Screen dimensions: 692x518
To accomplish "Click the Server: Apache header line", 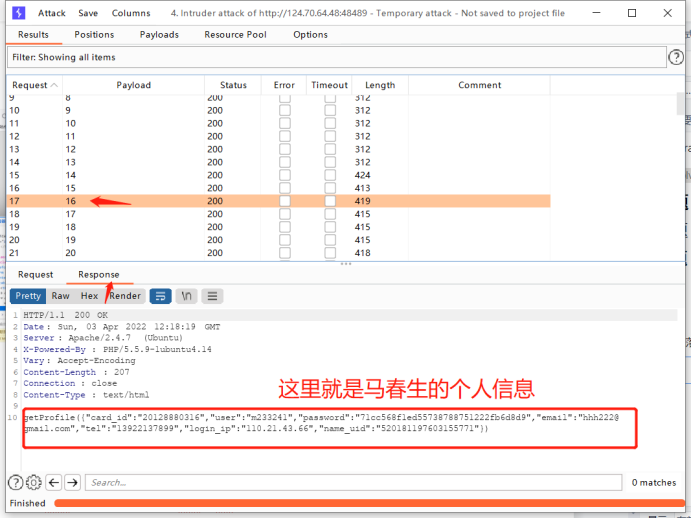I will [103, 338].
